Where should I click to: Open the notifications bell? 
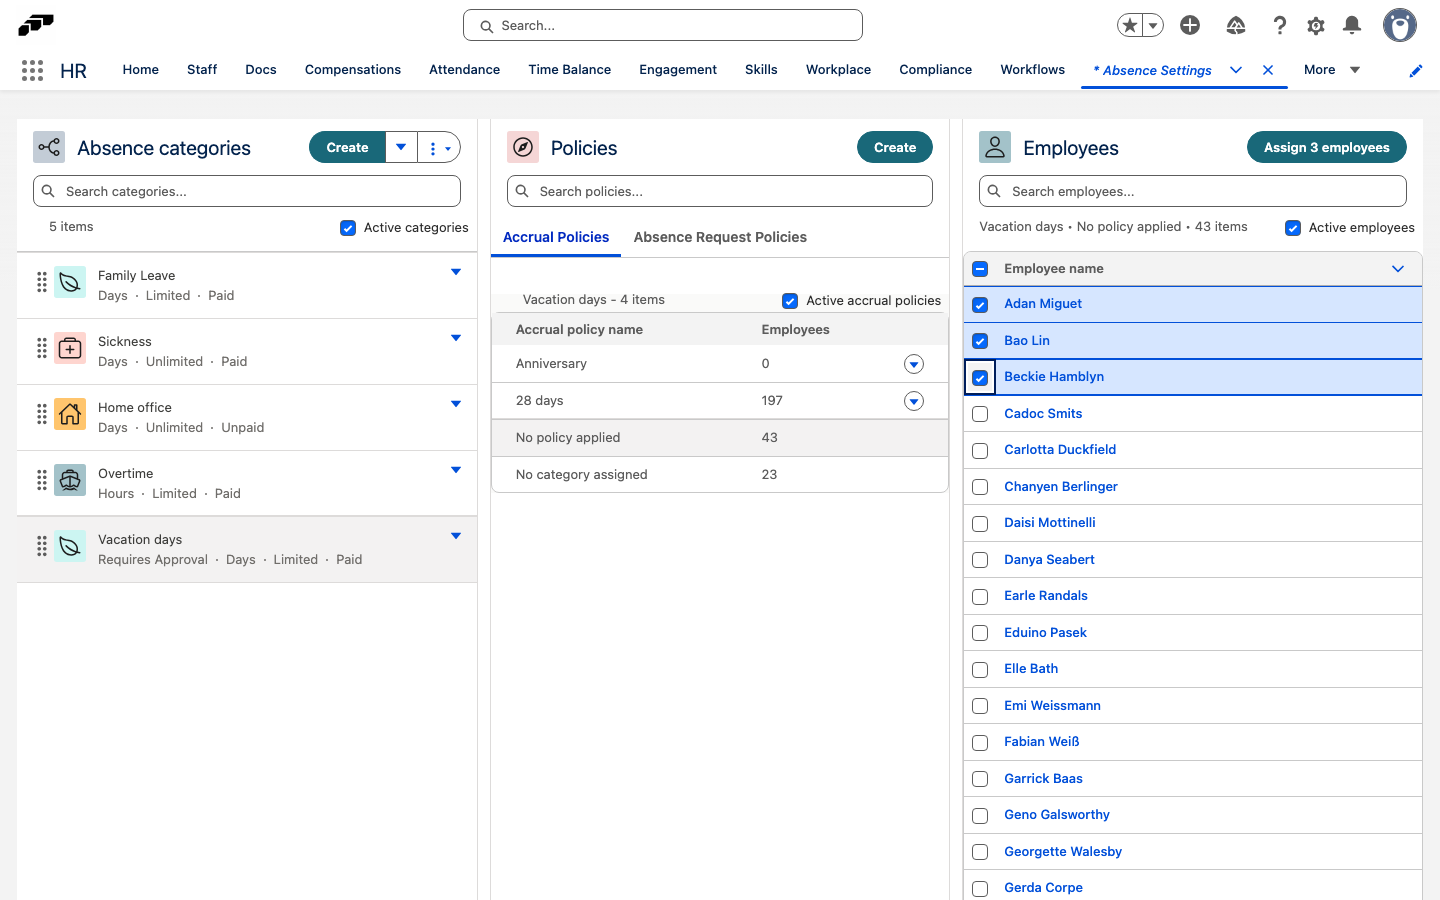(x=1352, y=26)
